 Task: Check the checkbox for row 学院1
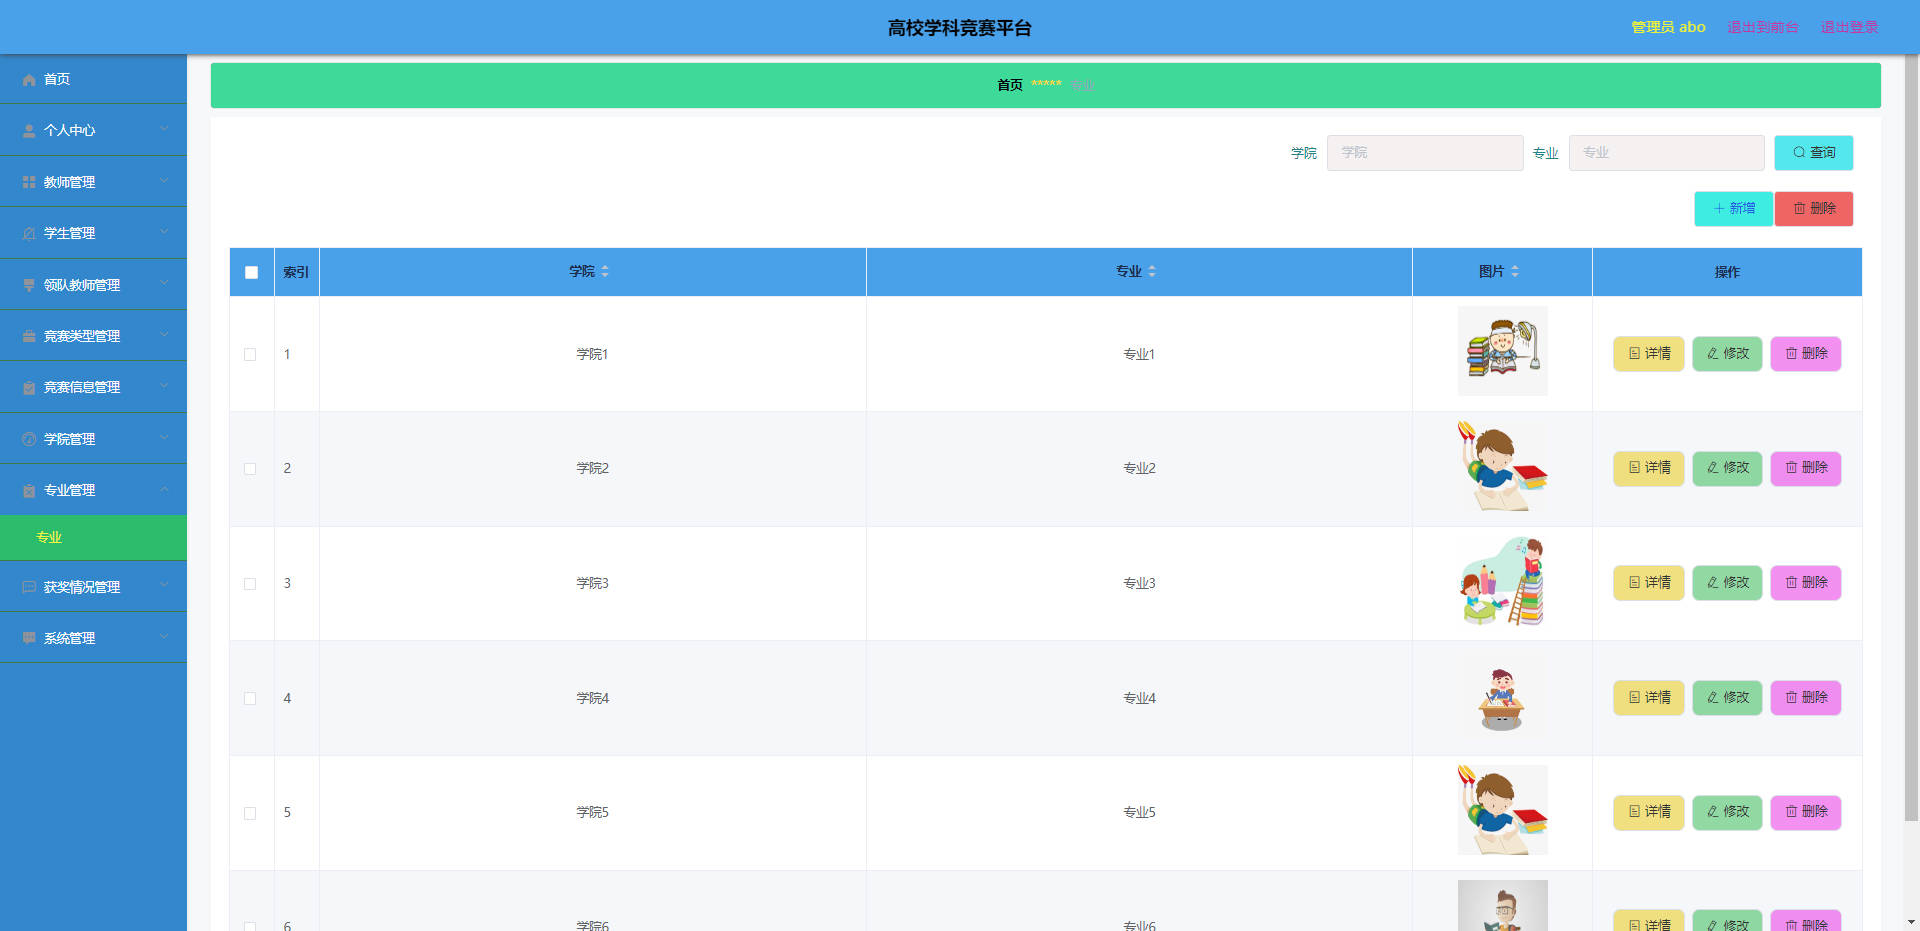coord(250,355)
